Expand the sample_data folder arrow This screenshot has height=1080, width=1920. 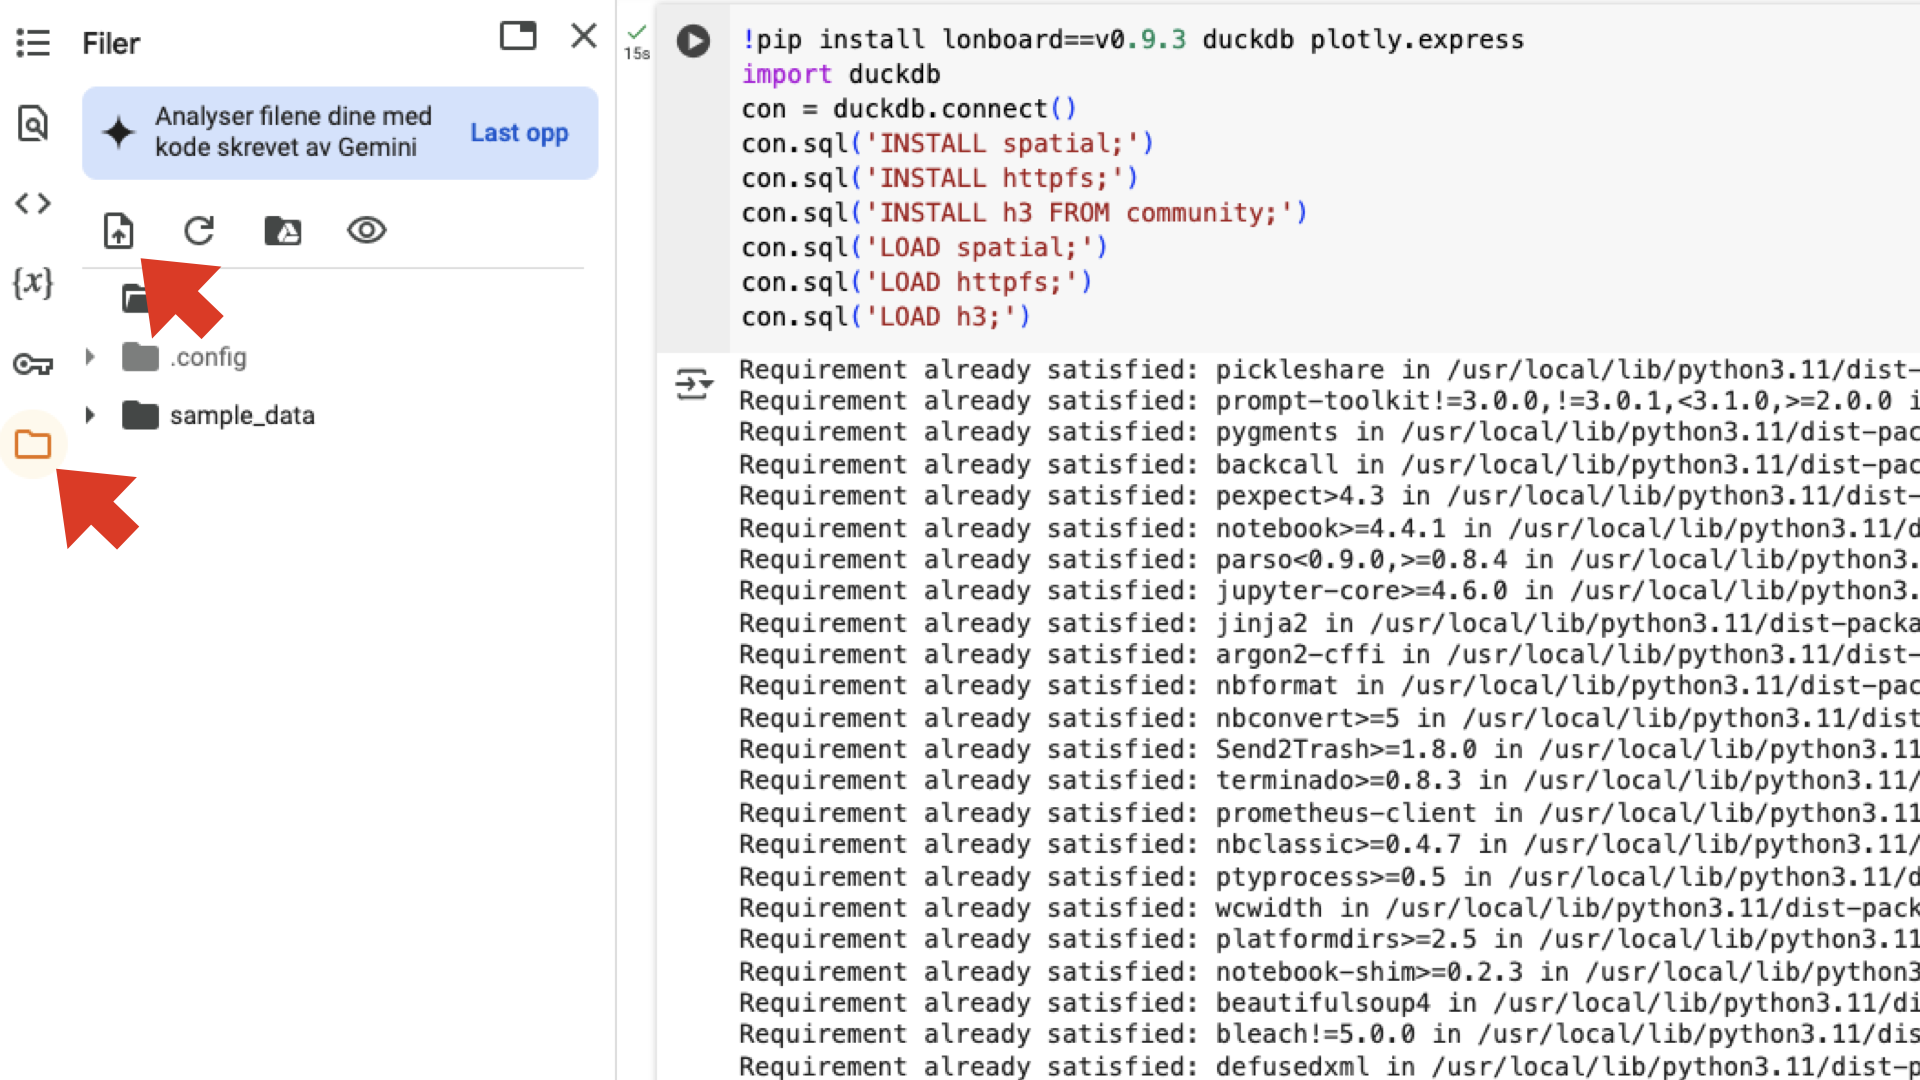pos(90,415)
